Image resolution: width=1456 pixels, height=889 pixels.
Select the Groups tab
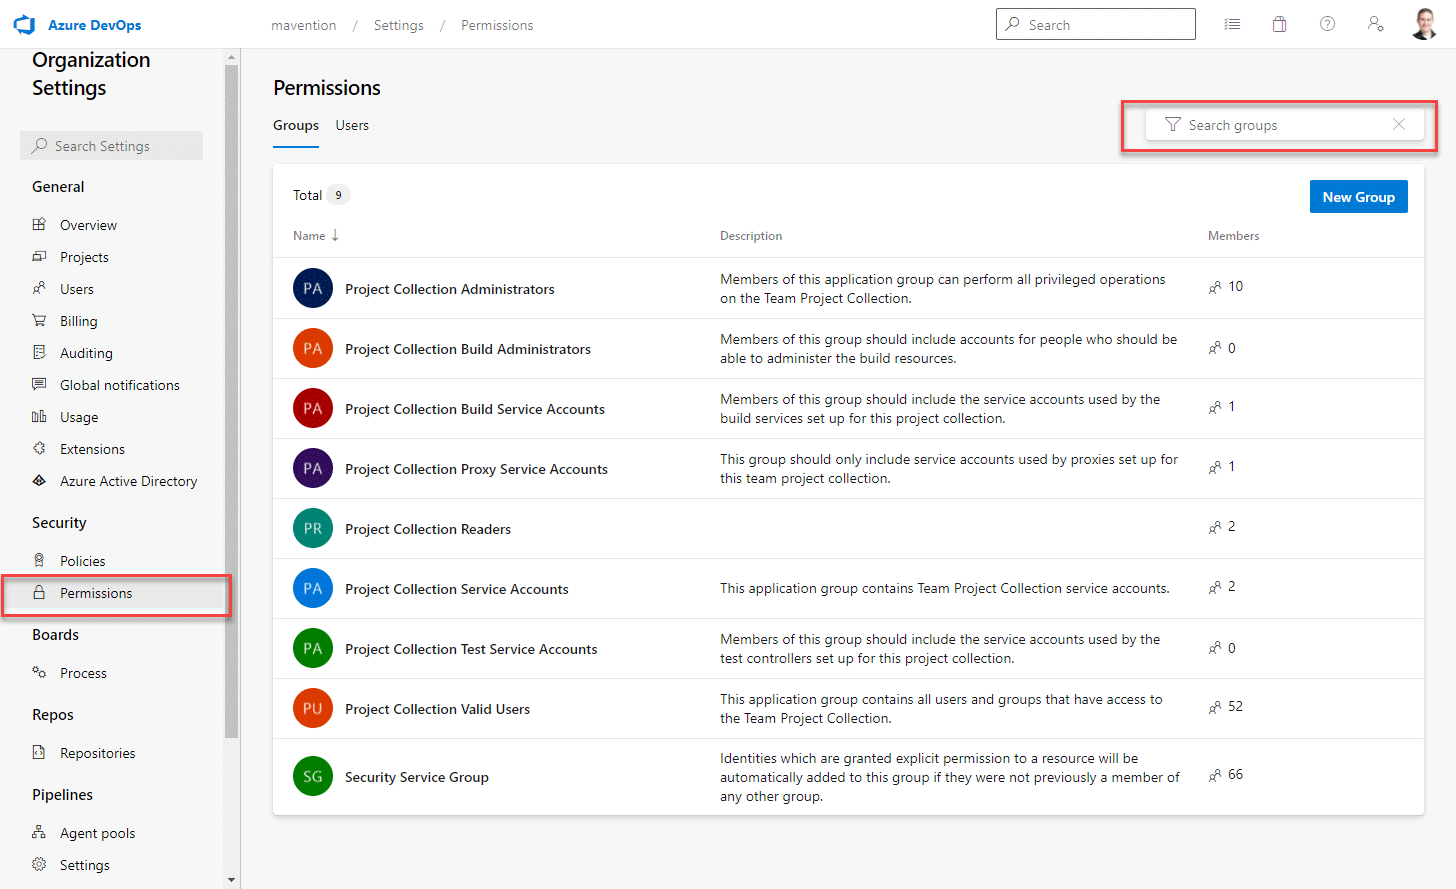point(296,125)
